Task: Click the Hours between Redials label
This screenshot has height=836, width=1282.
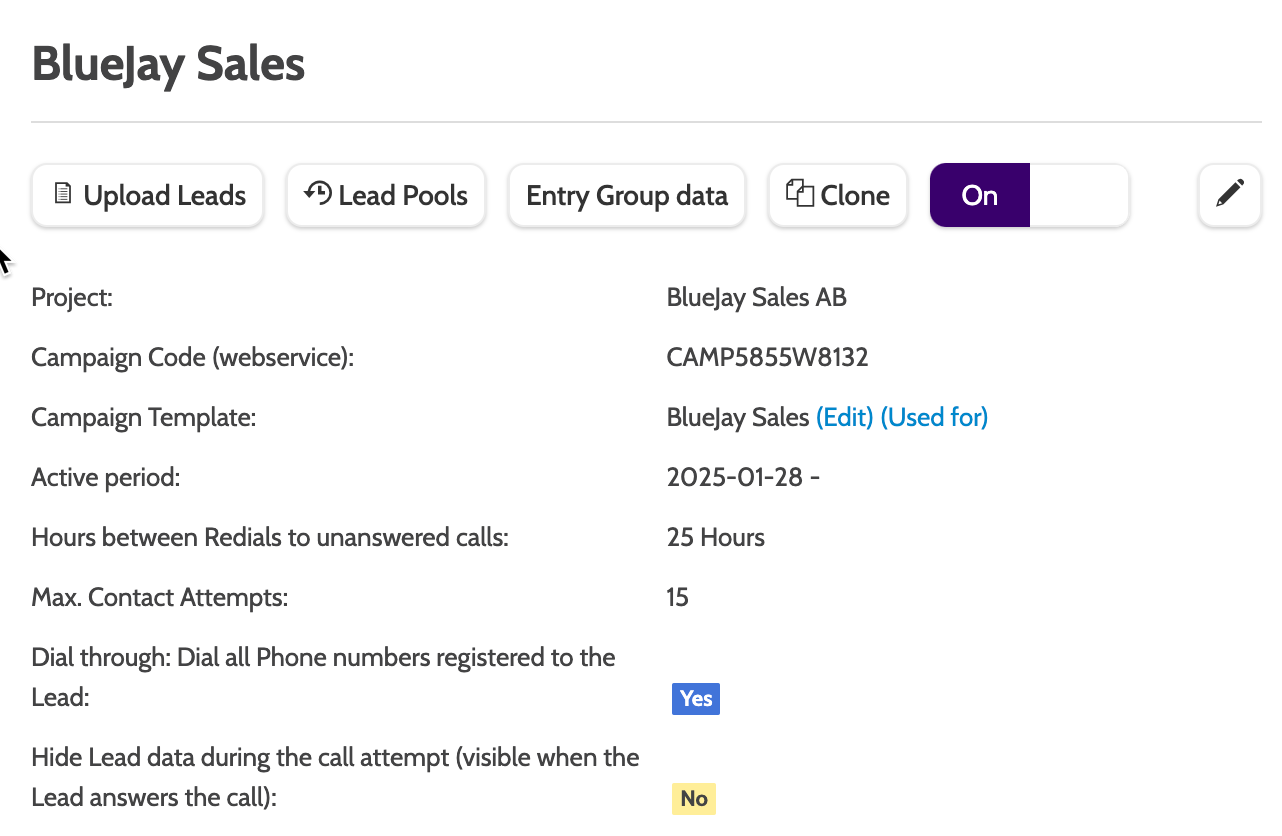Action: pyautogui.click(x=270, y=537)
